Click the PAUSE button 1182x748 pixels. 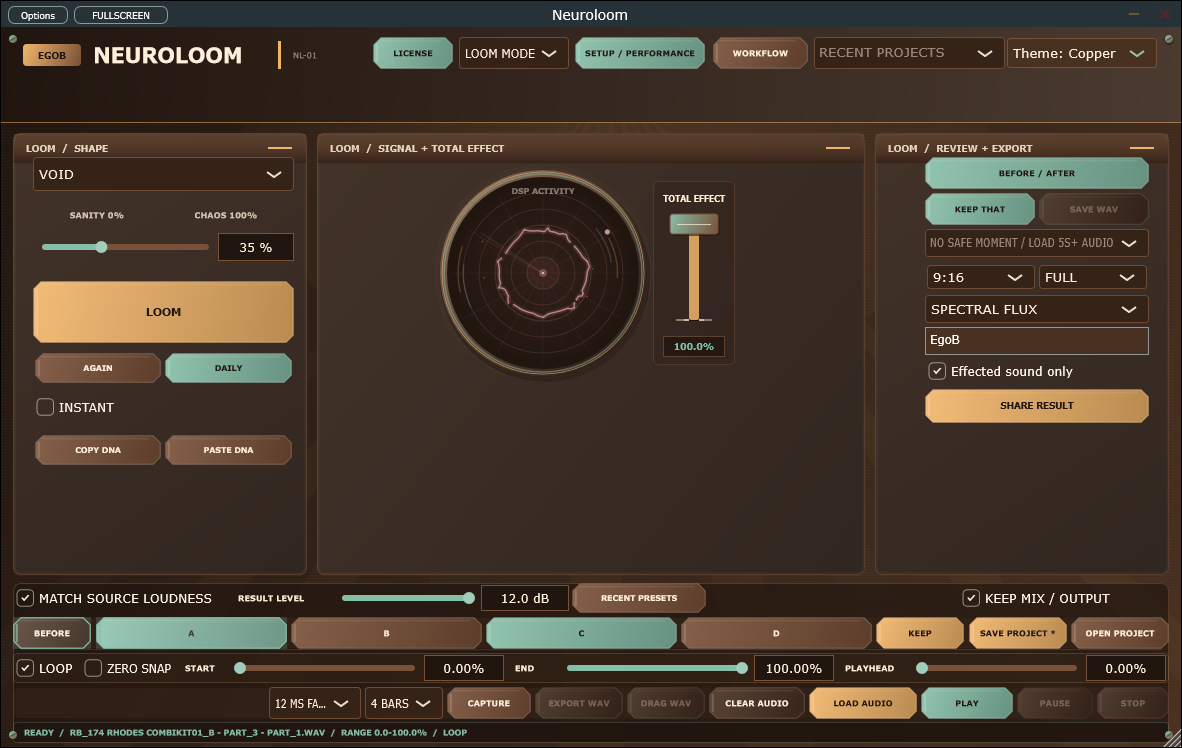(1055, 704)
